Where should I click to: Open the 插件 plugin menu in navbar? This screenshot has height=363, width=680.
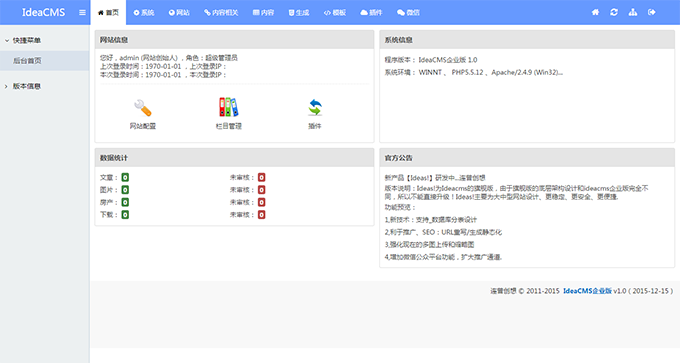[x=371, y=13]
